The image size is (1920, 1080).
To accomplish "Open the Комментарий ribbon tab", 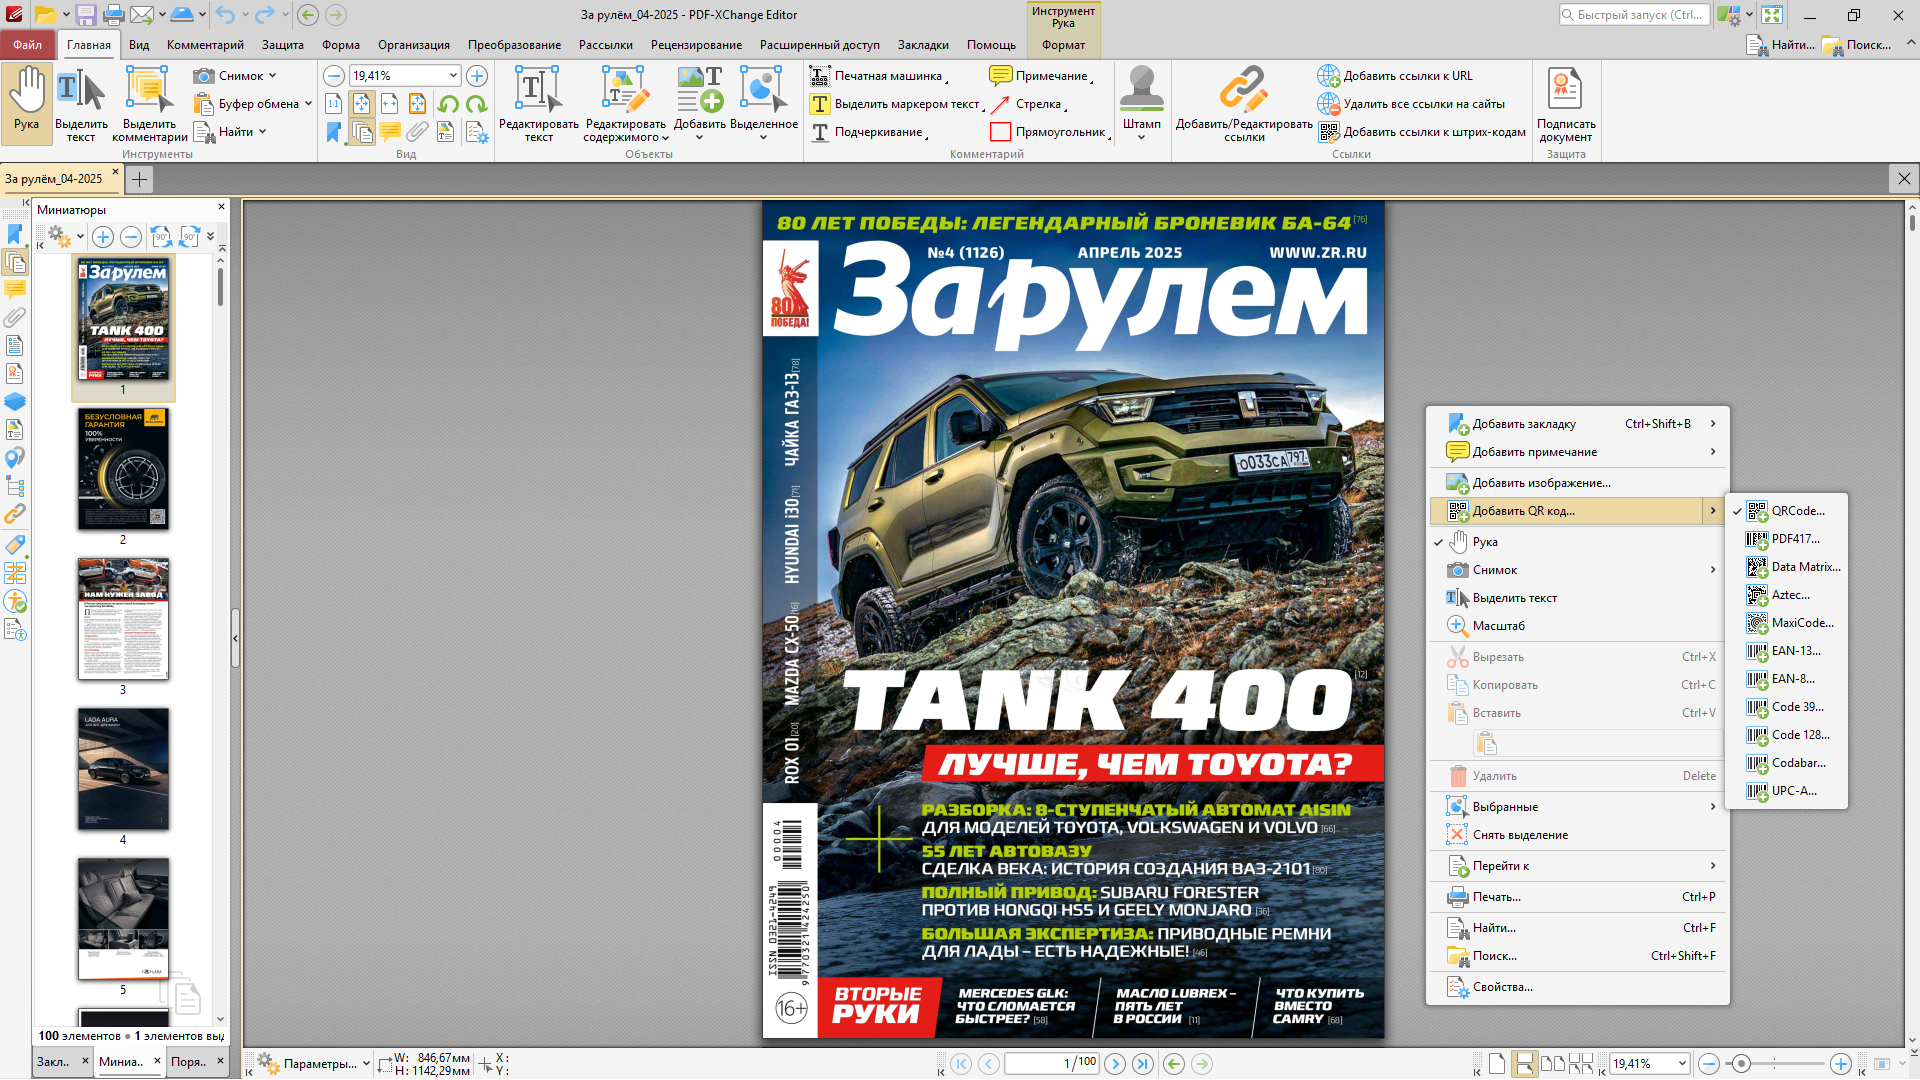I will (205, 45).
